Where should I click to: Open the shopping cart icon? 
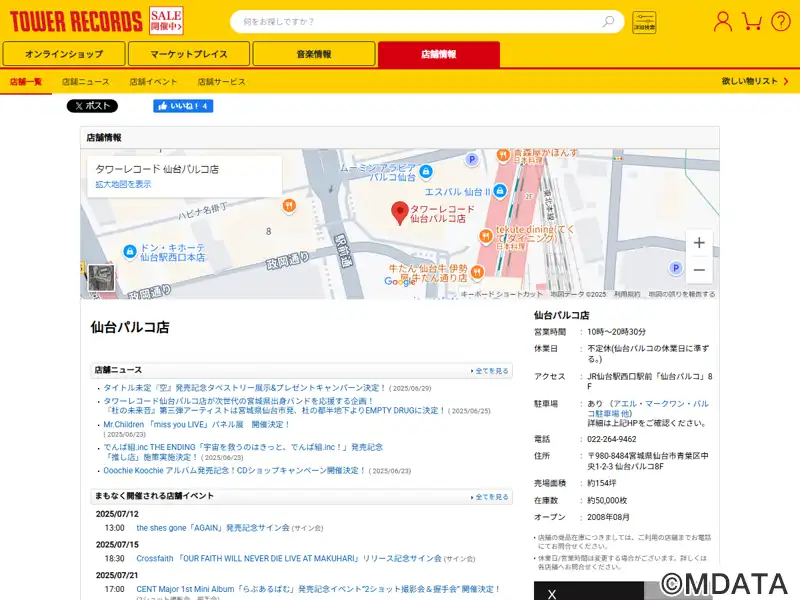click(x=752, y=21)
